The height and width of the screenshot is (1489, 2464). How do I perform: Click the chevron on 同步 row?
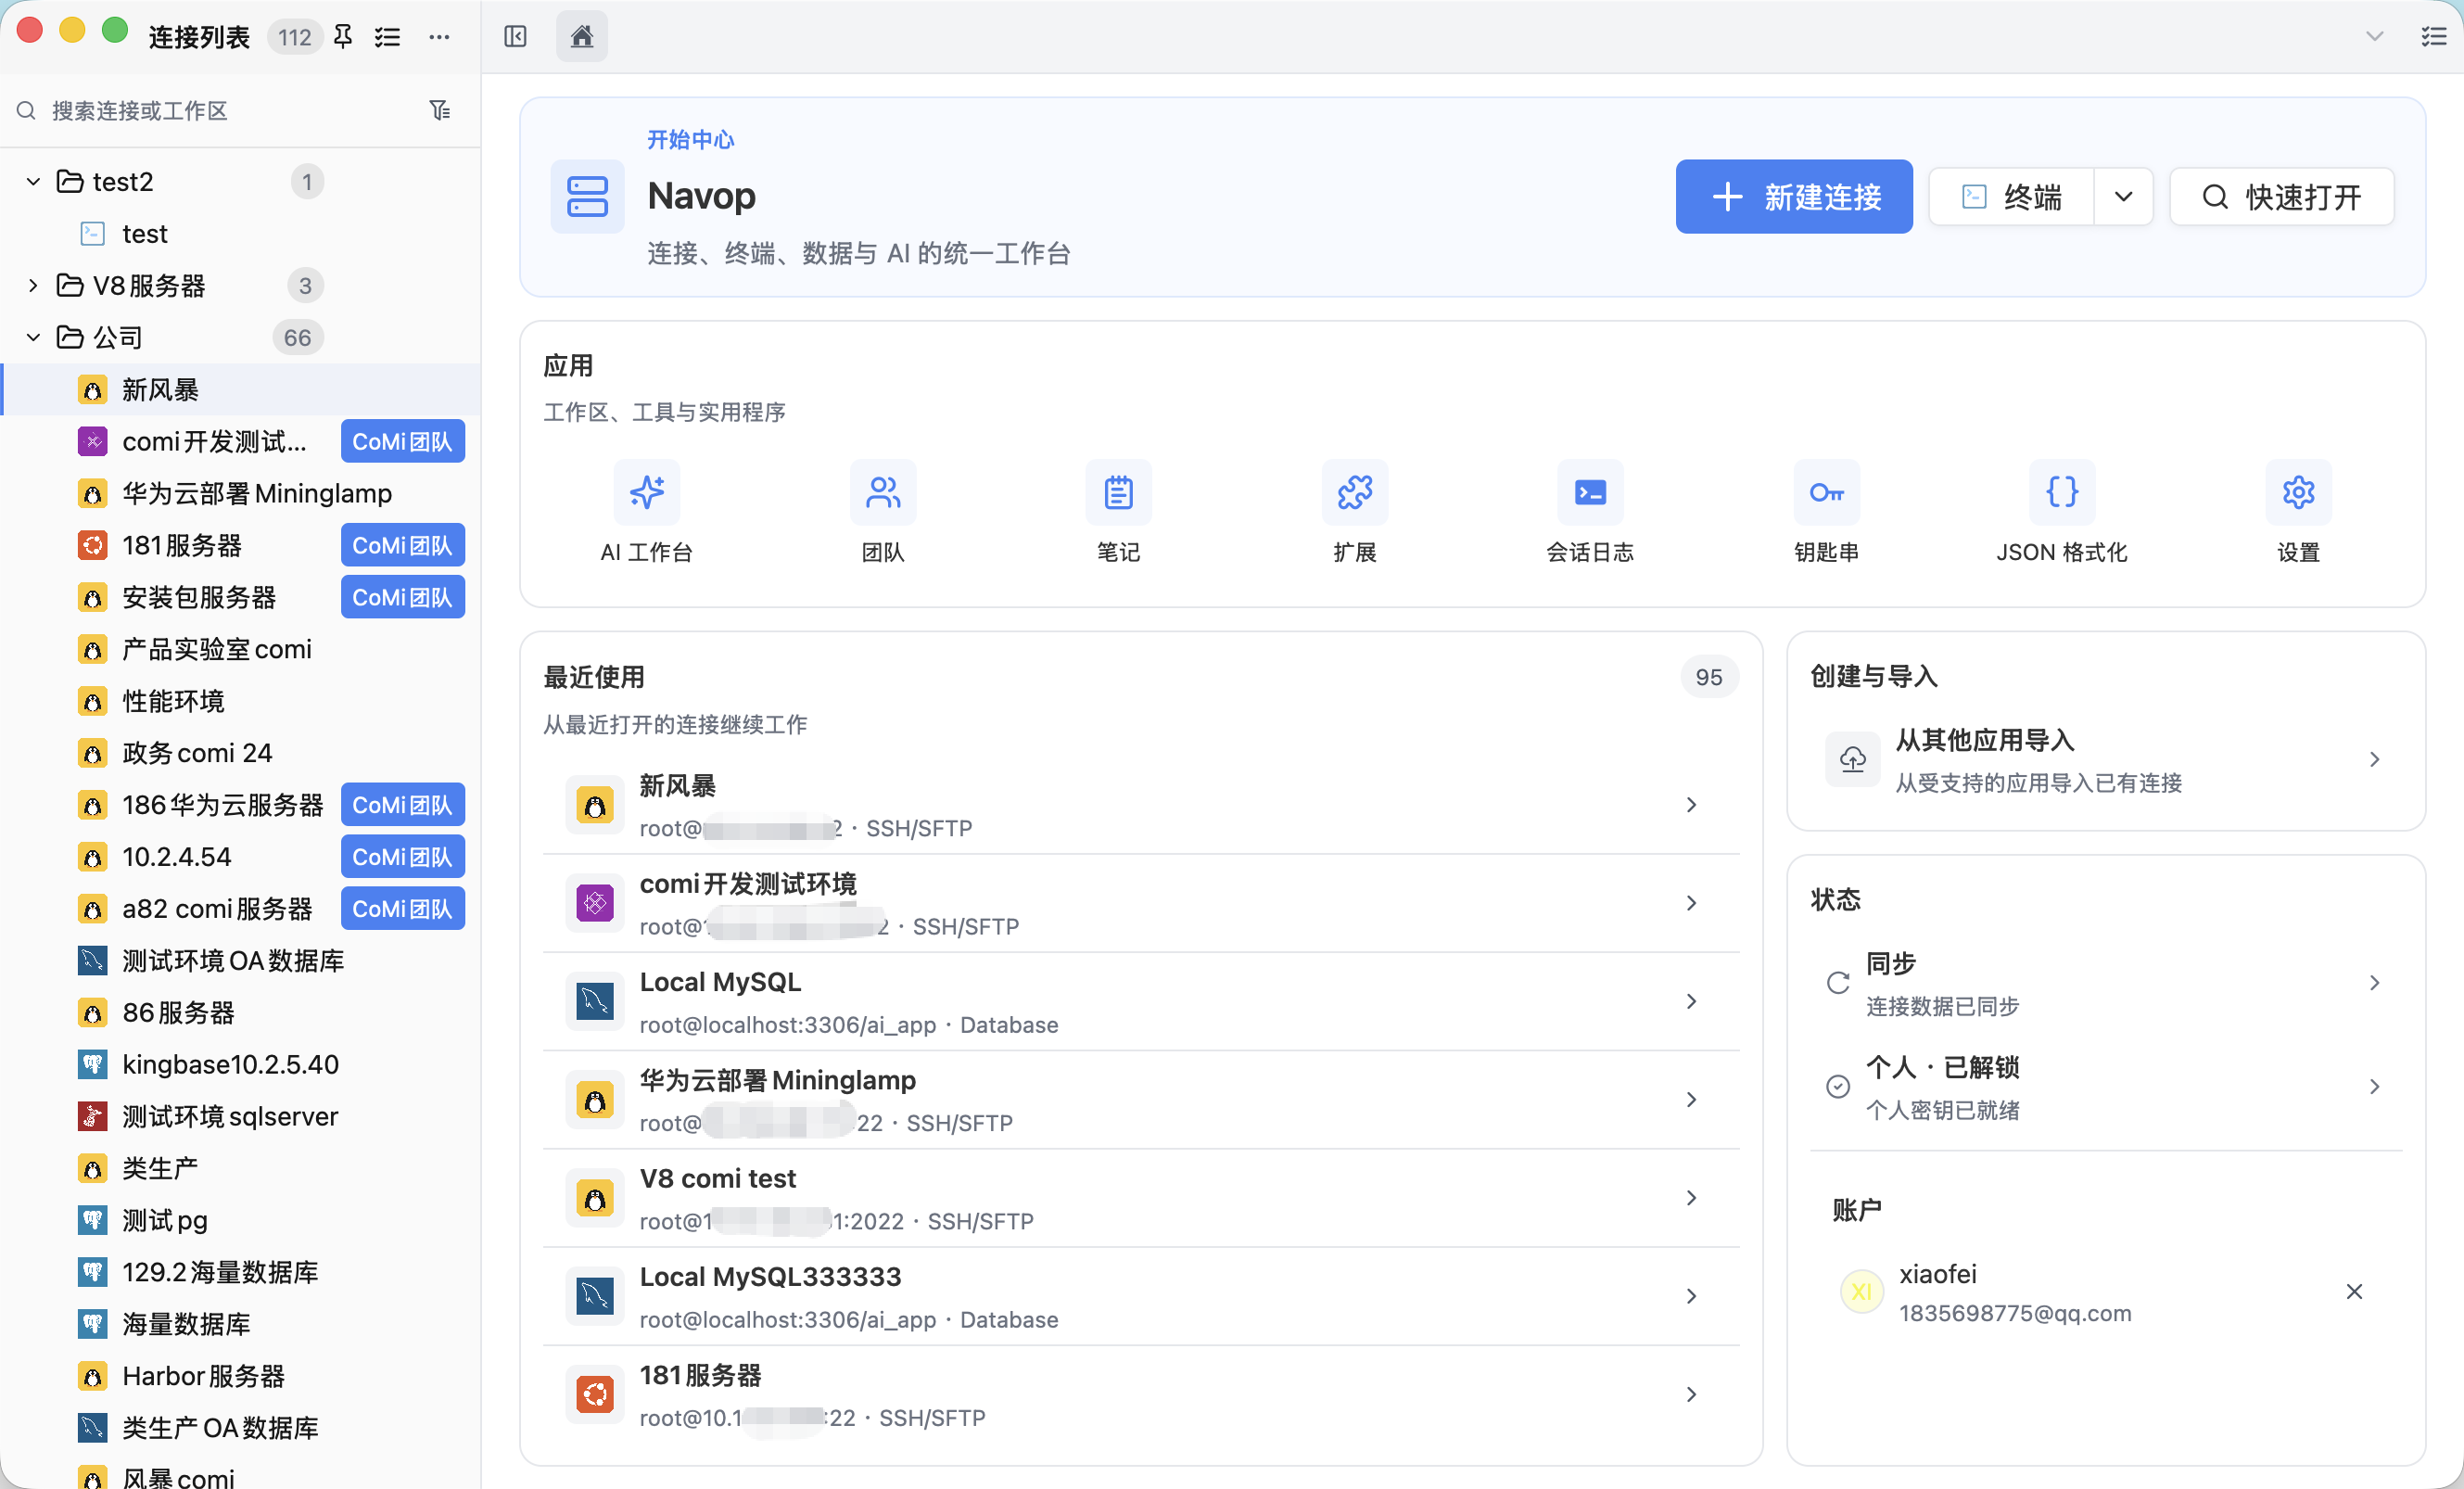[2375, 984]
